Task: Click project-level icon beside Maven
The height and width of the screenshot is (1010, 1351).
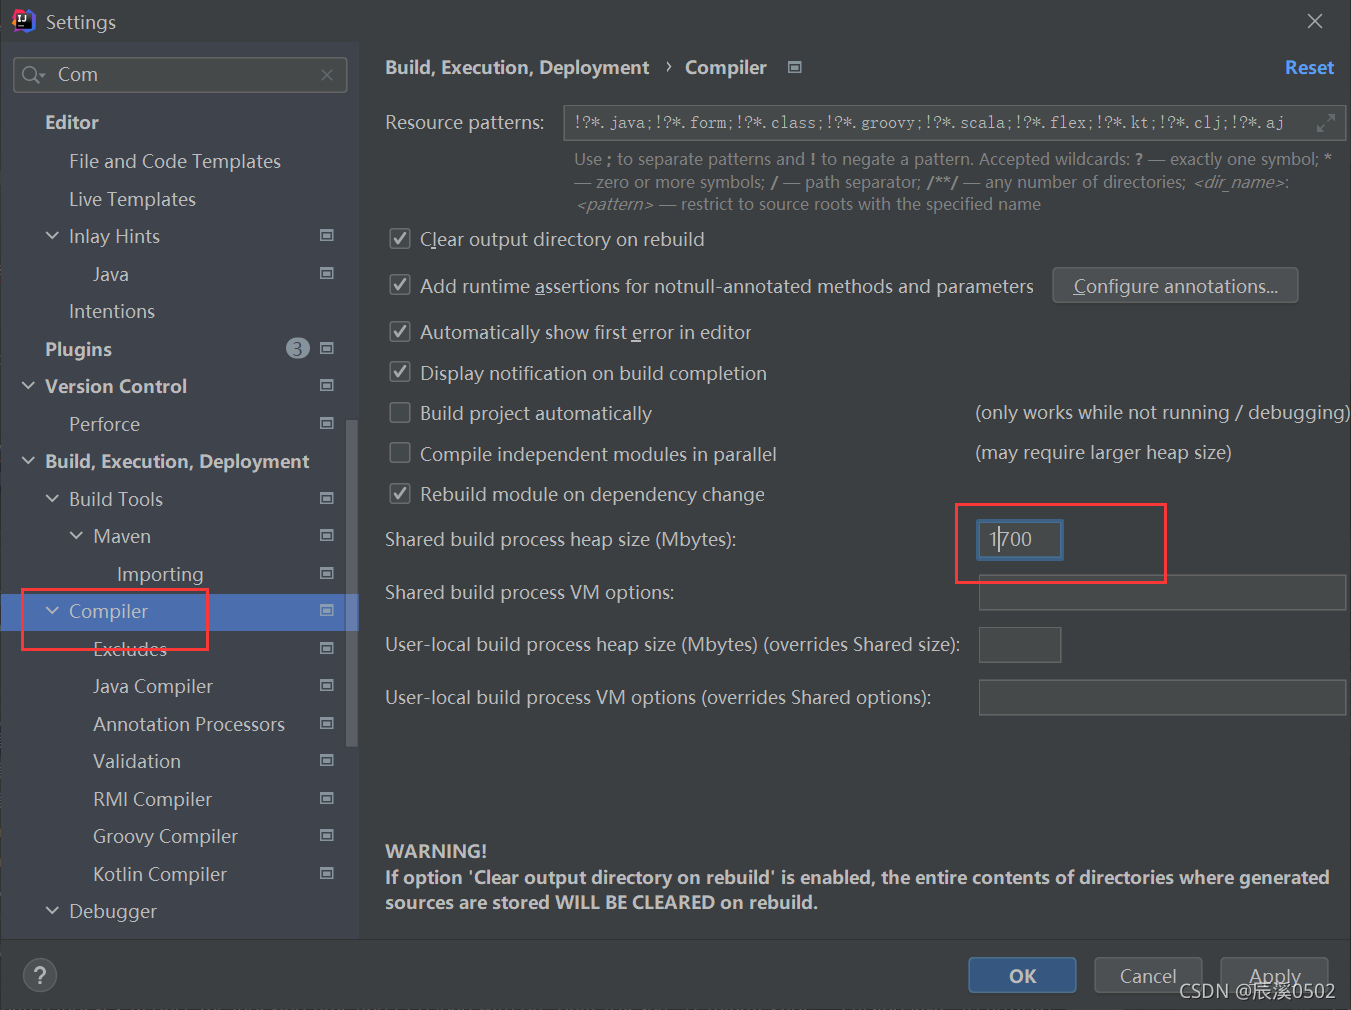Action: (x=326, y=535)
